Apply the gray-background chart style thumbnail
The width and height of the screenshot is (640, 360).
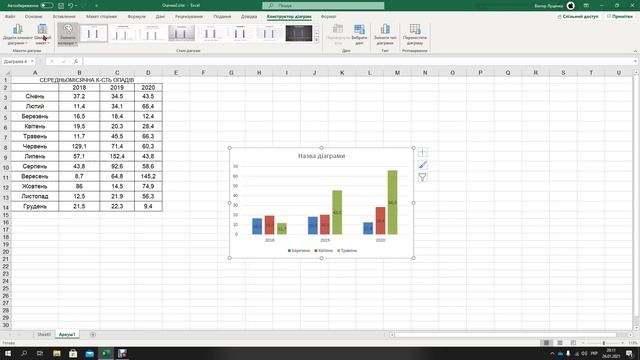[181, 33]
